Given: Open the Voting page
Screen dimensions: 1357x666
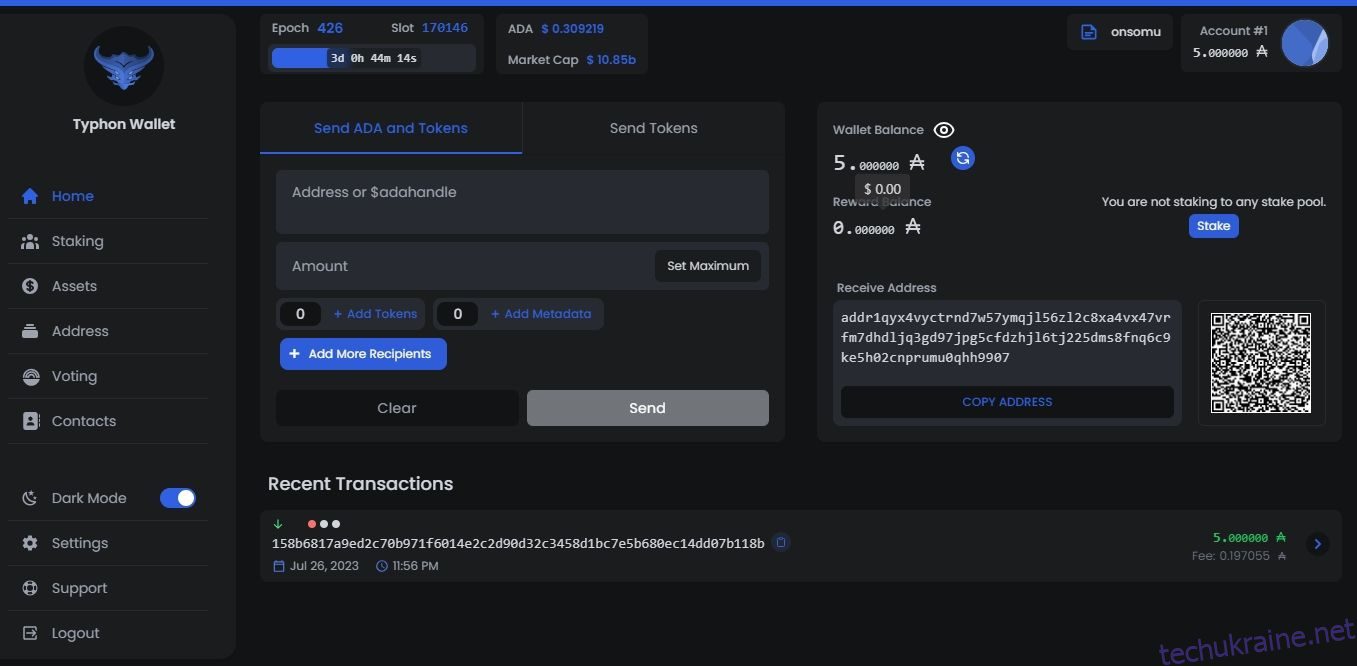Looking at the screenshot, I should pyautogui.click(x=74, y=376).
